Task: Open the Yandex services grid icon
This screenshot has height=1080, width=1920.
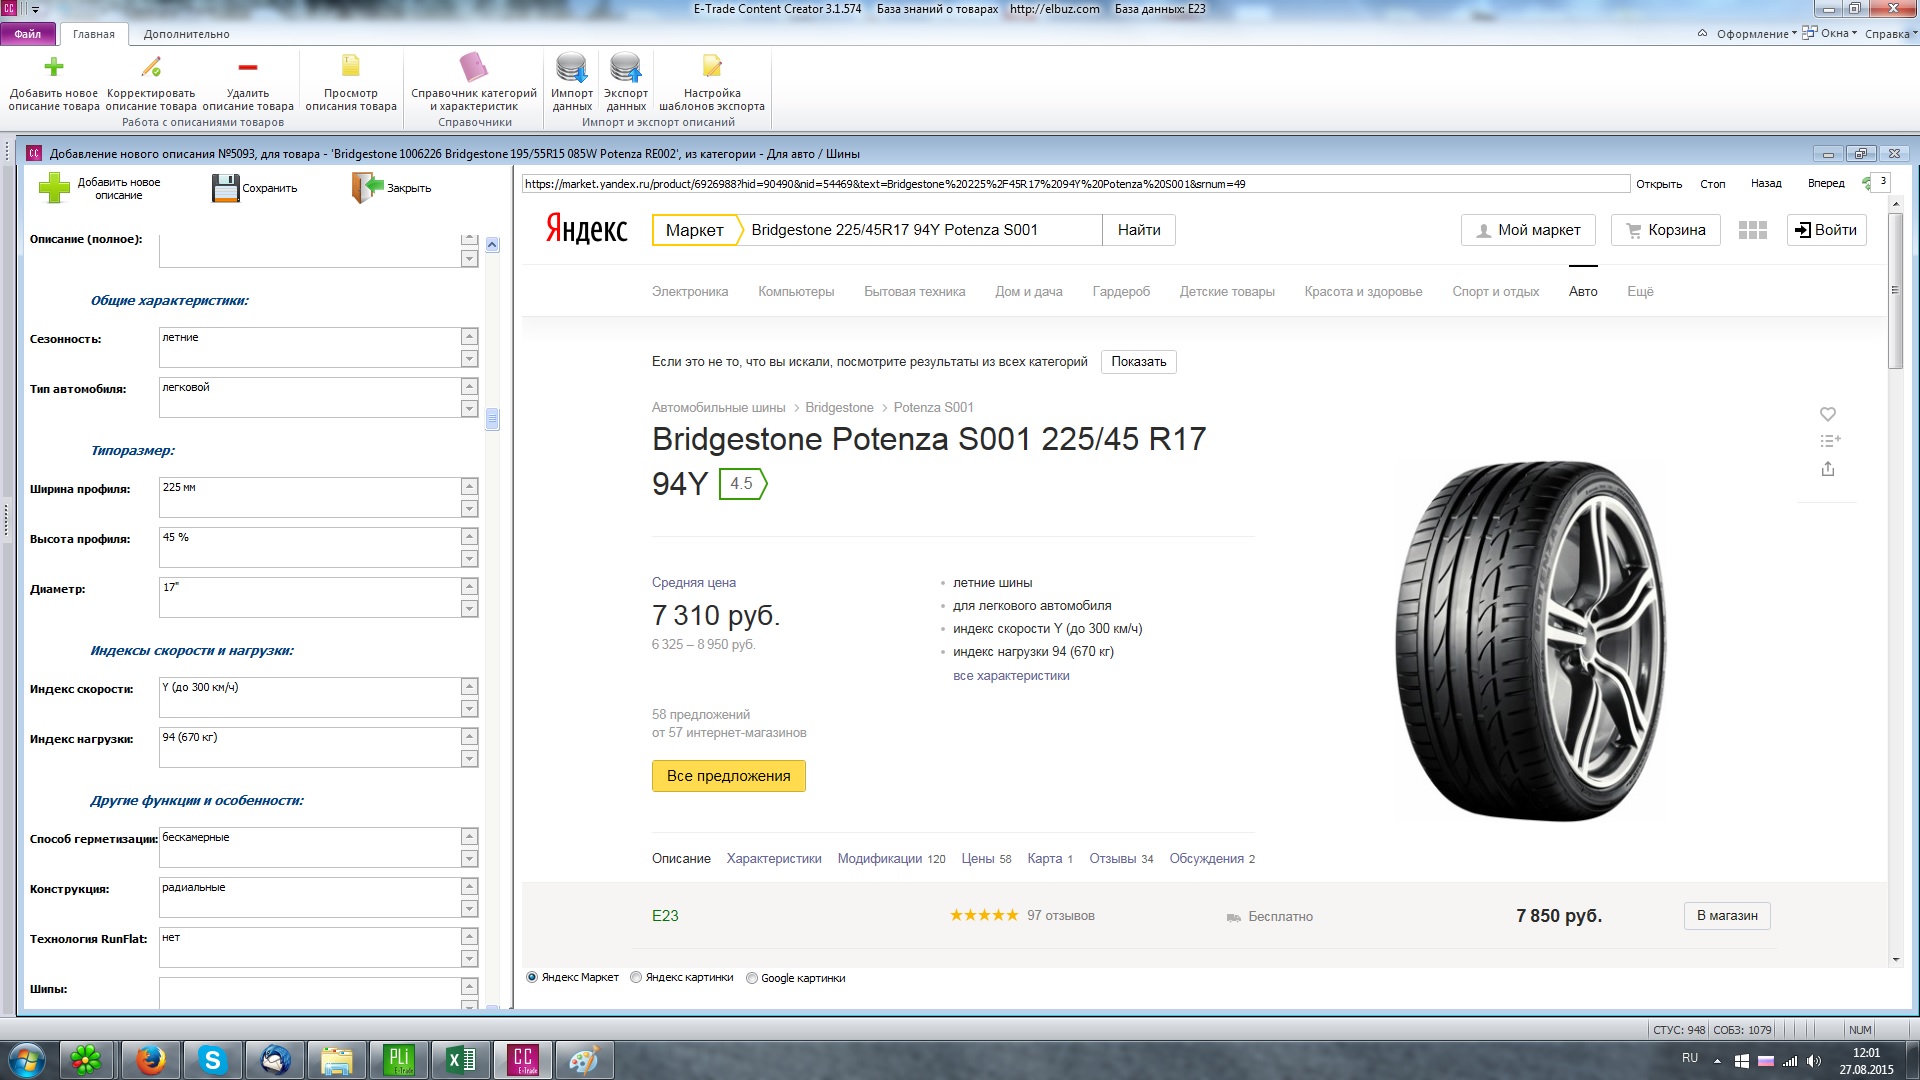Action: [x=1753, y=230]
